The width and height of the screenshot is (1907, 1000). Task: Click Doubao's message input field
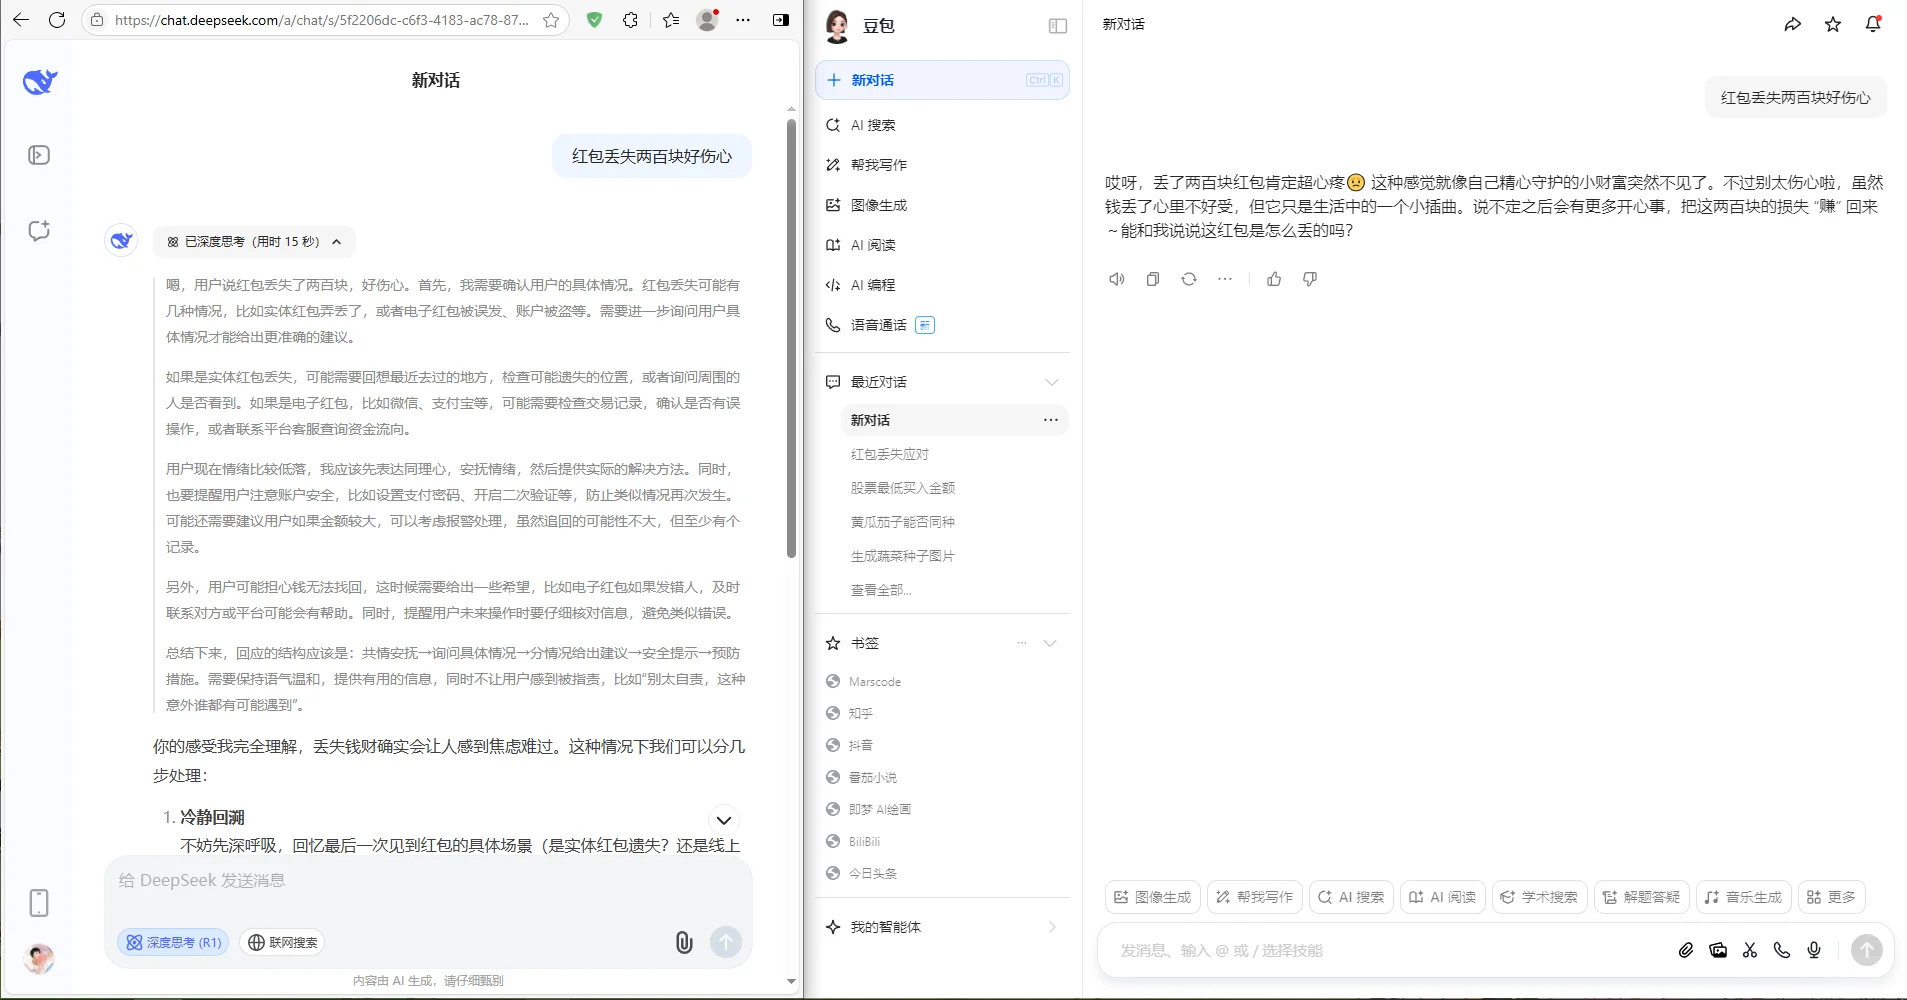(1350, 950)
